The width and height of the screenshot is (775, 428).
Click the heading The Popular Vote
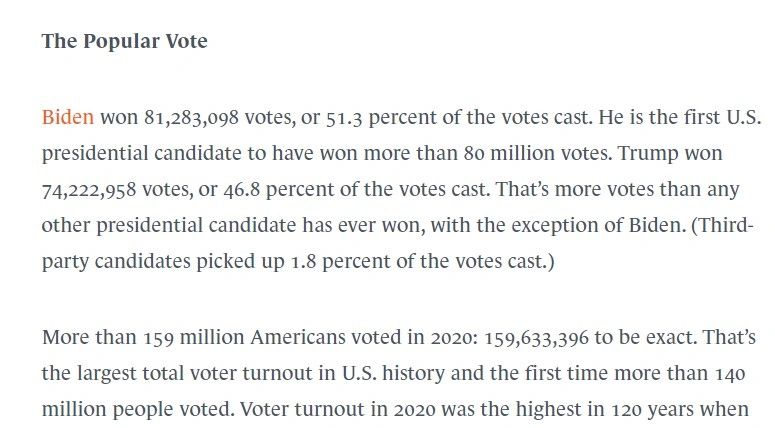pyautogui.click(x=125, y=41)
